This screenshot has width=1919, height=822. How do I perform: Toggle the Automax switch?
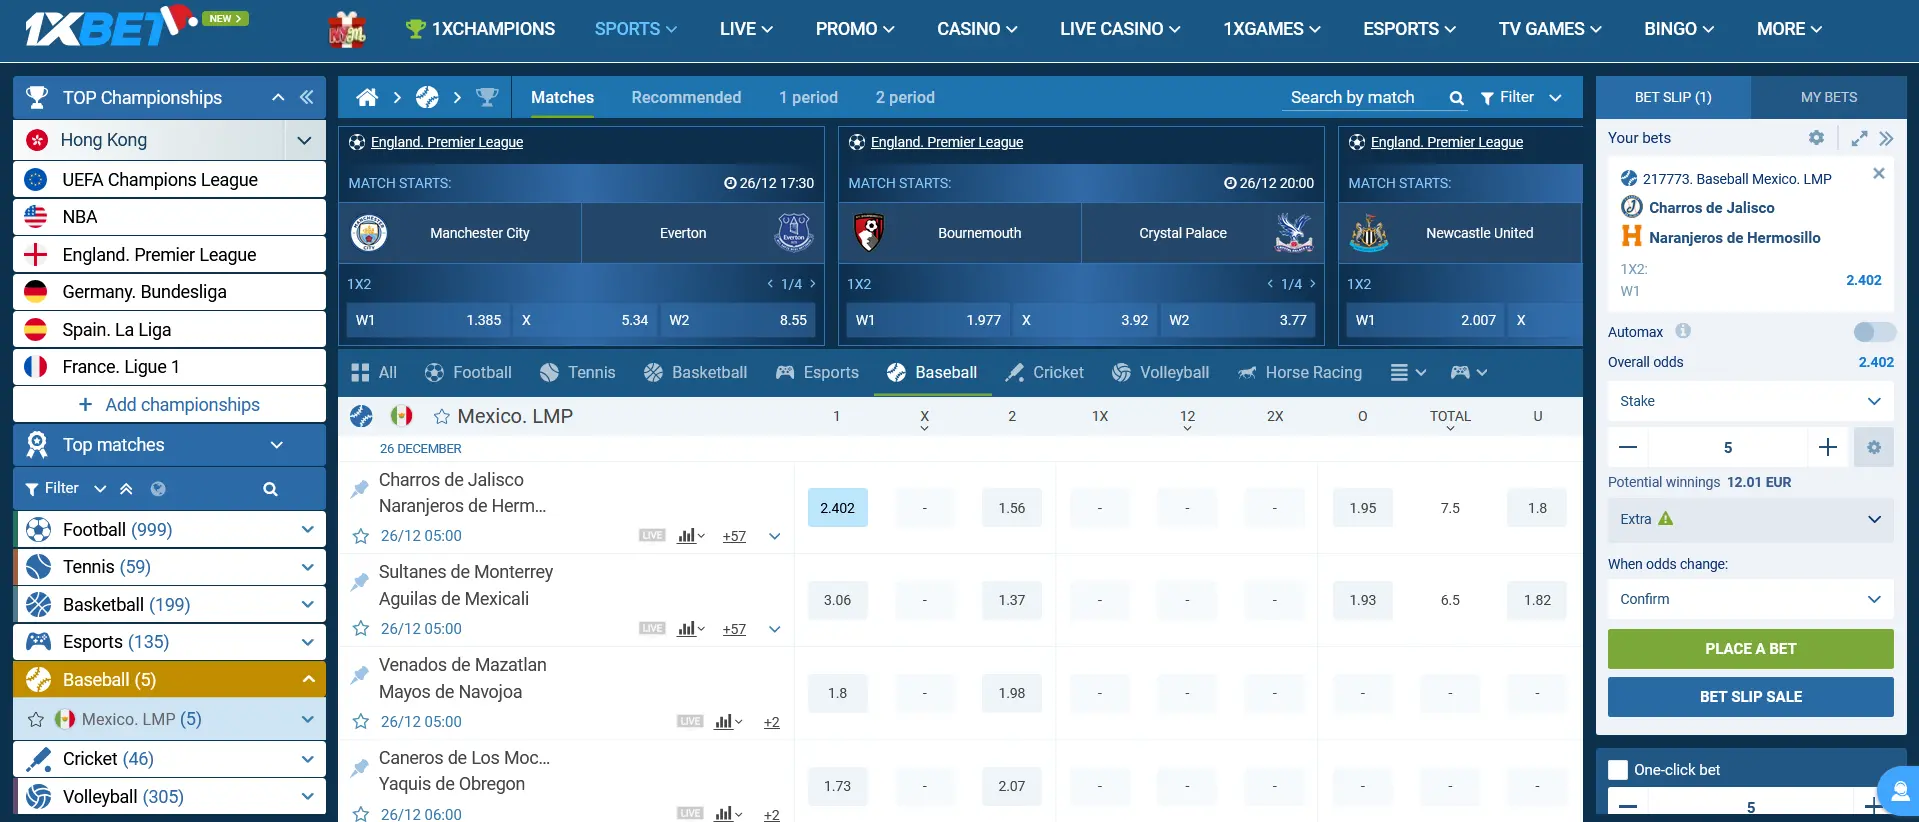coord(1873,332)
